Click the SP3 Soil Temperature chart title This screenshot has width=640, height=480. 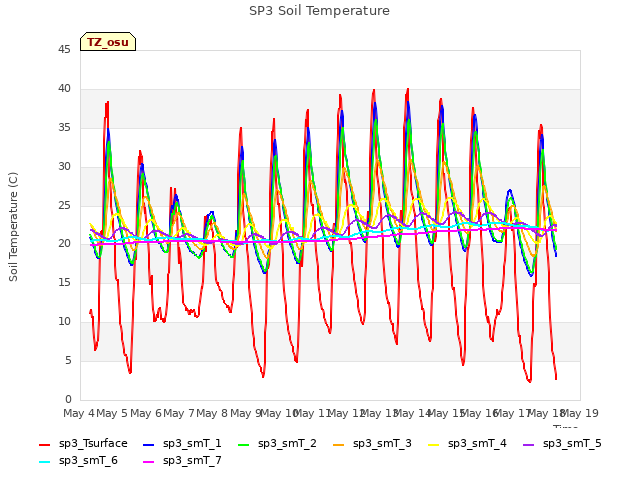(320, 11)
